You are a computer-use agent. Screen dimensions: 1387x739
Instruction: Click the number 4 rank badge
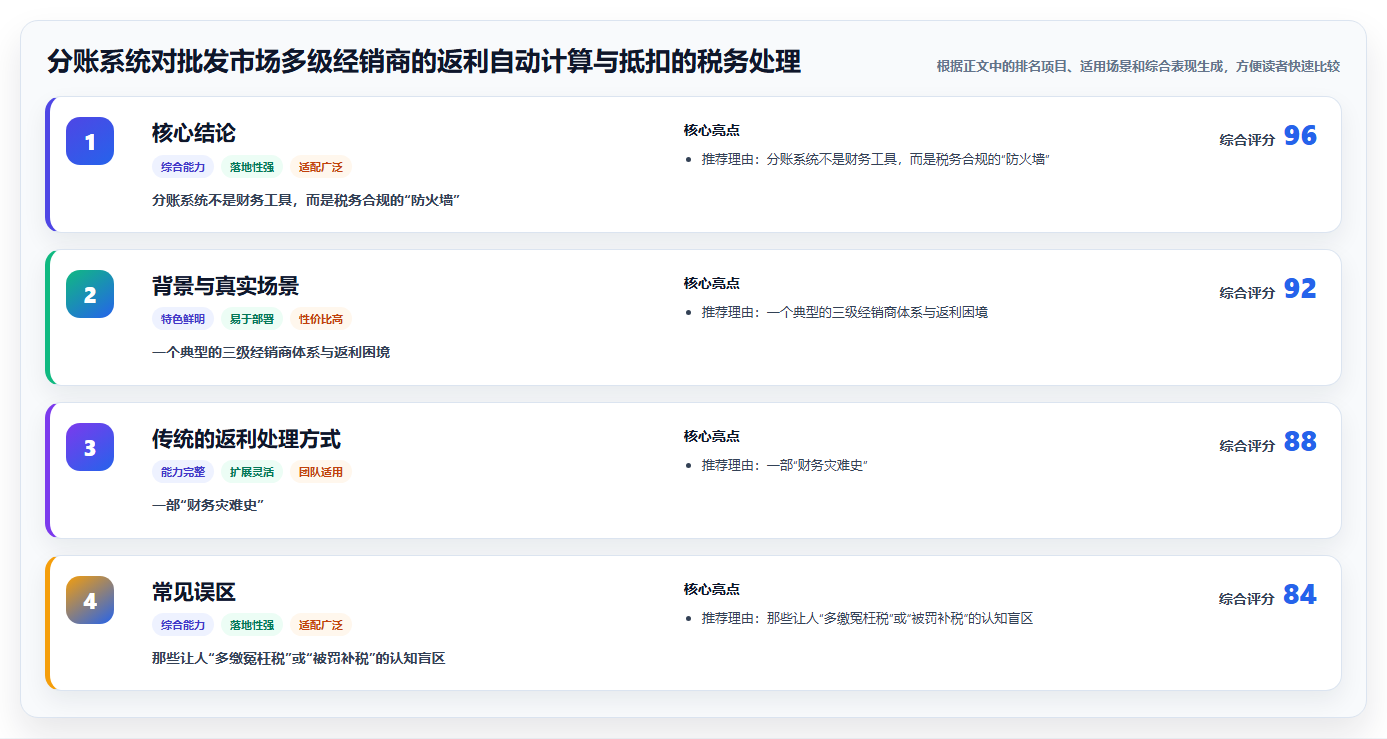(90, 600)
